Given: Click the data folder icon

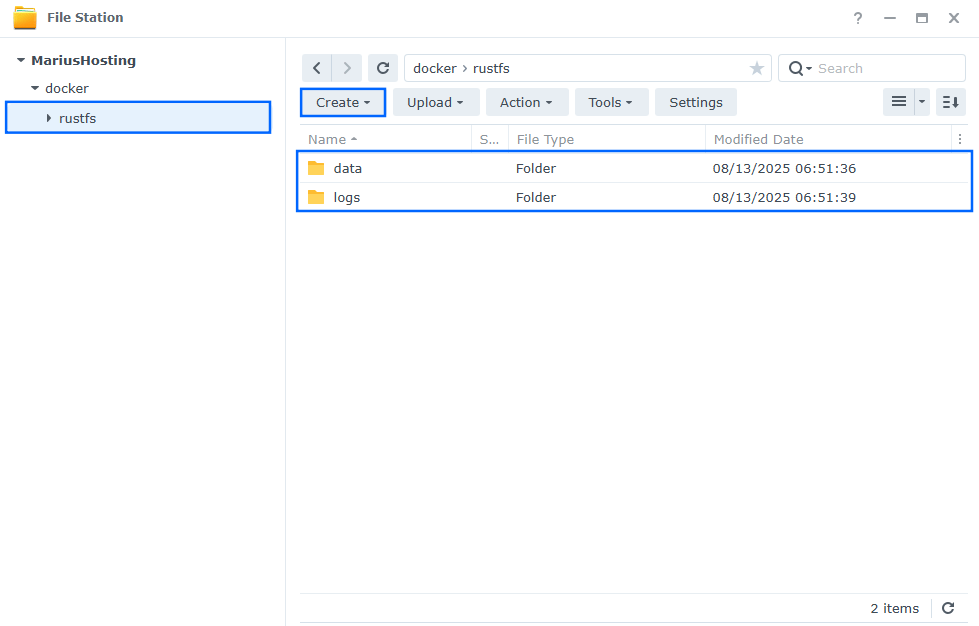Looking at the screenshot, I should tap(316, 168).
